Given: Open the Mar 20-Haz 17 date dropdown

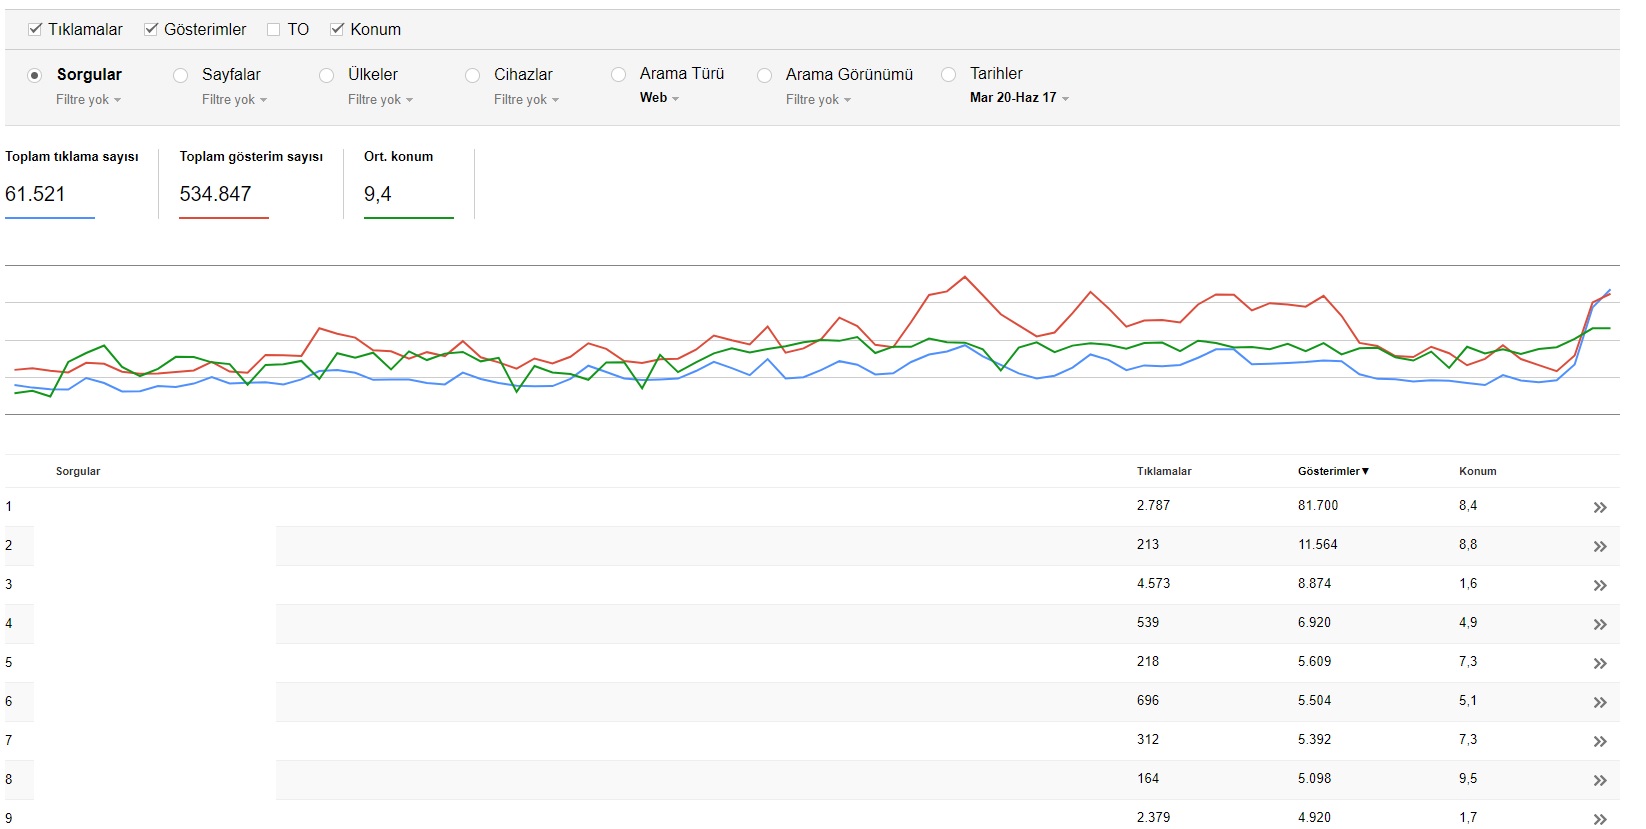Looking at the screenshot, I should pos(1019,98).
